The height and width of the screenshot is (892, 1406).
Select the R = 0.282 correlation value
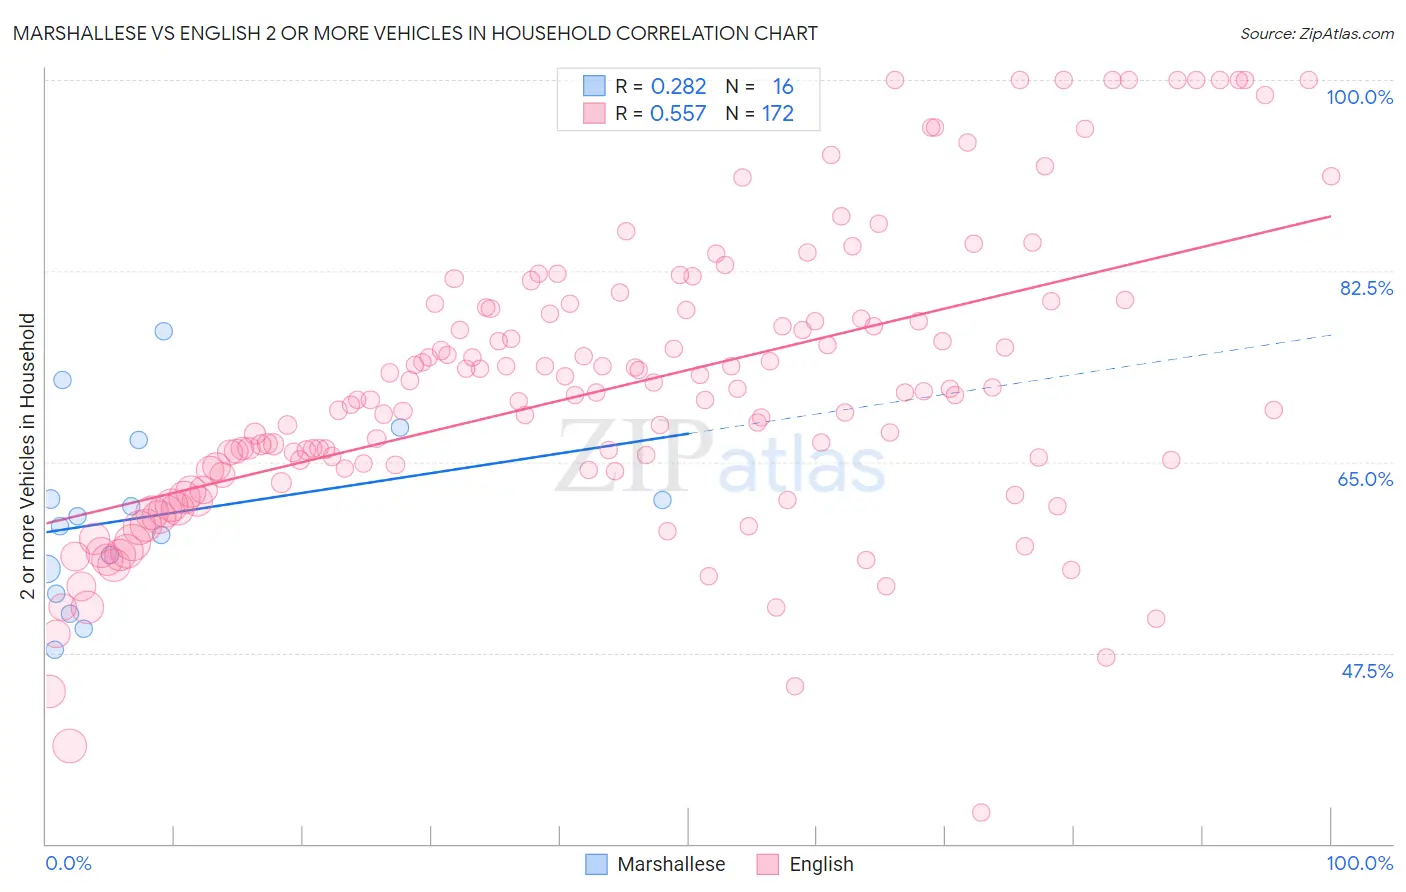pos(661,86)
